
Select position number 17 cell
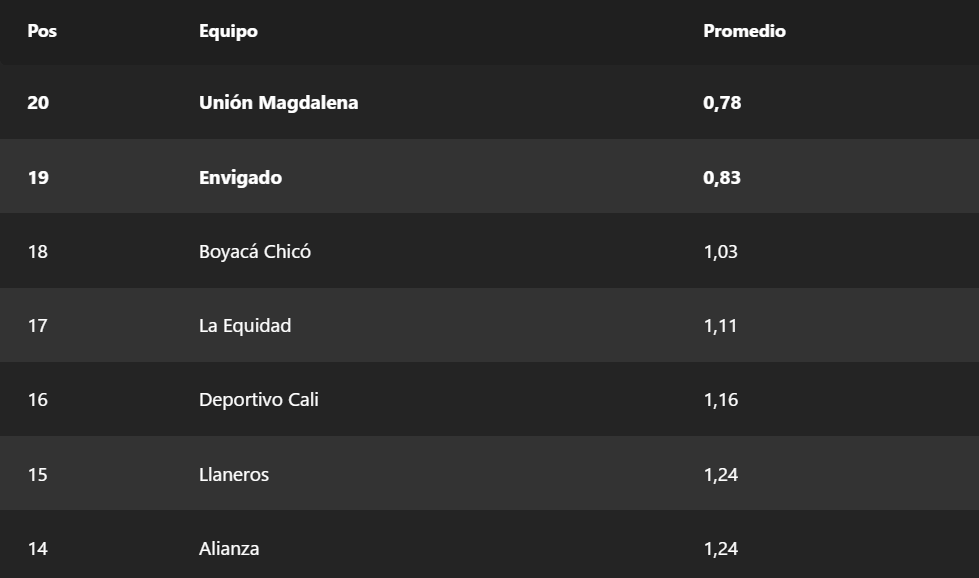click(37, 326)
